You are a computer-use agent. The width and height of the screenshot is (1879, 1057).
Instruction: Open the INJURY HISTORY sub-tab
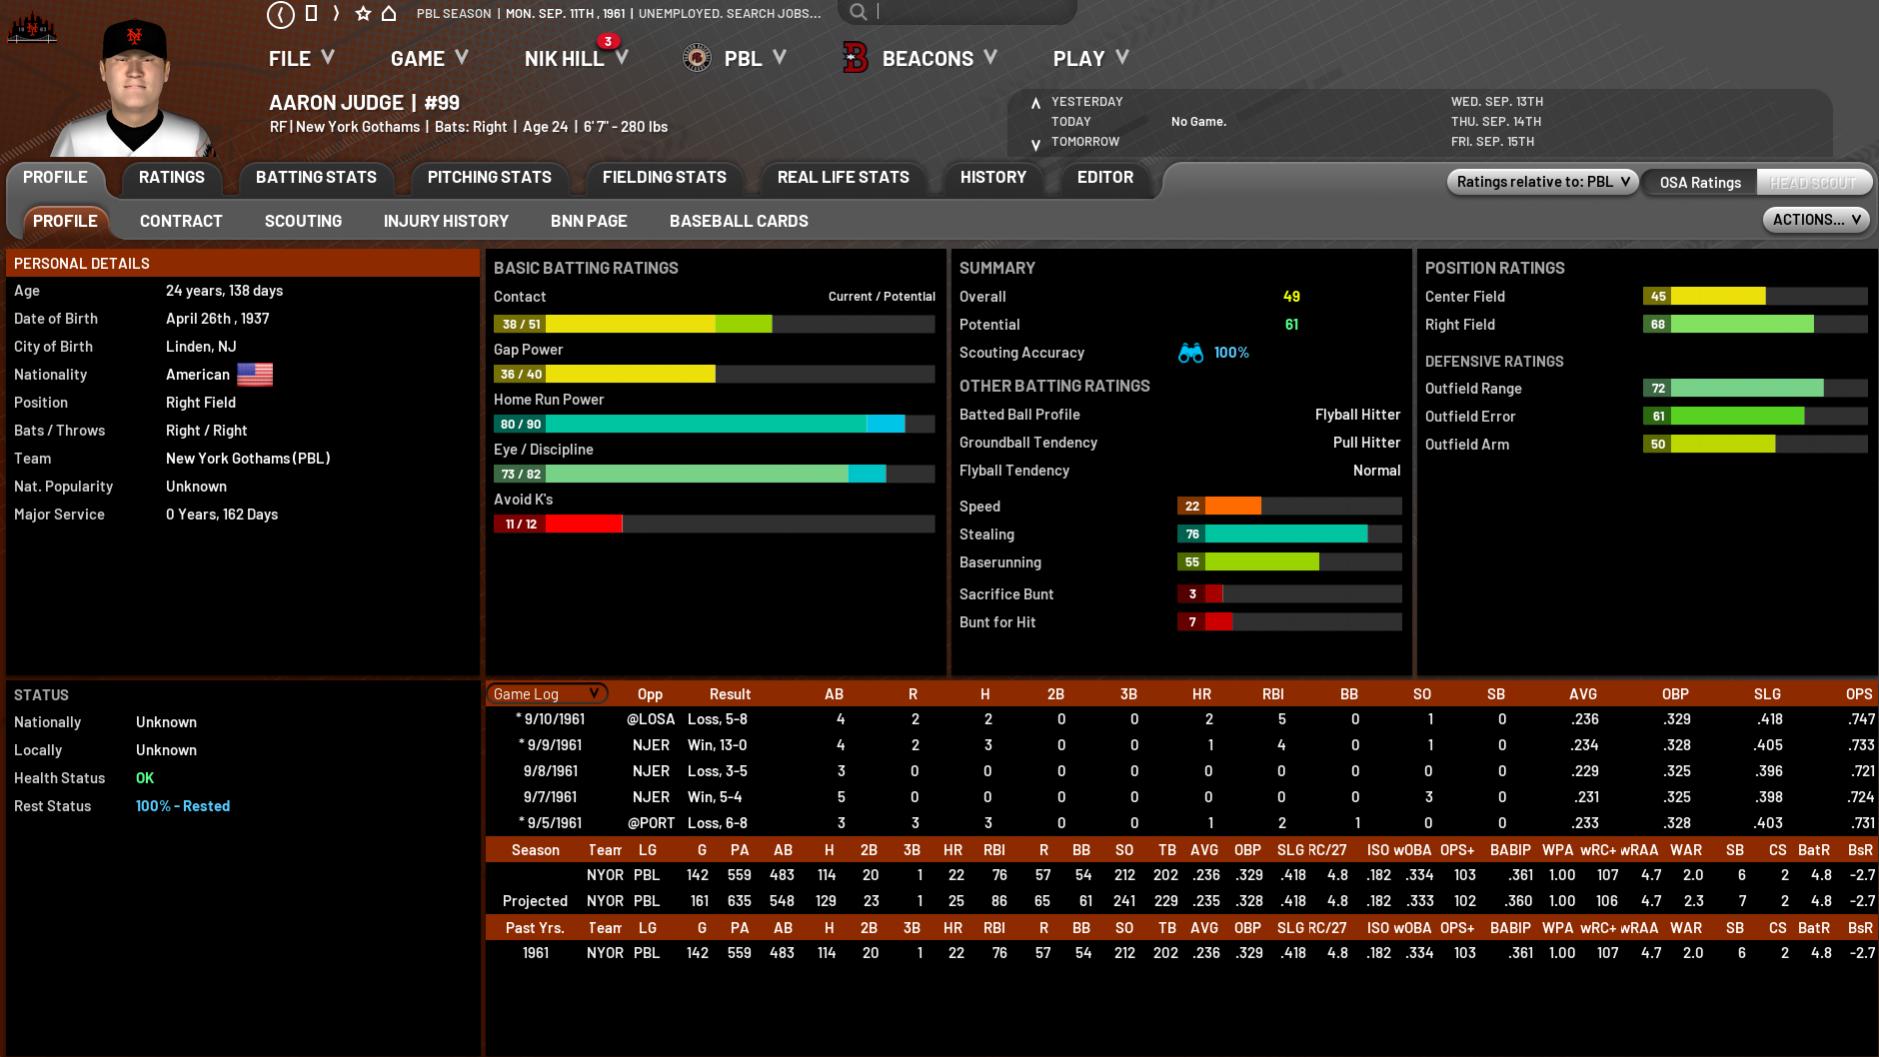click(x=446, y=221)
